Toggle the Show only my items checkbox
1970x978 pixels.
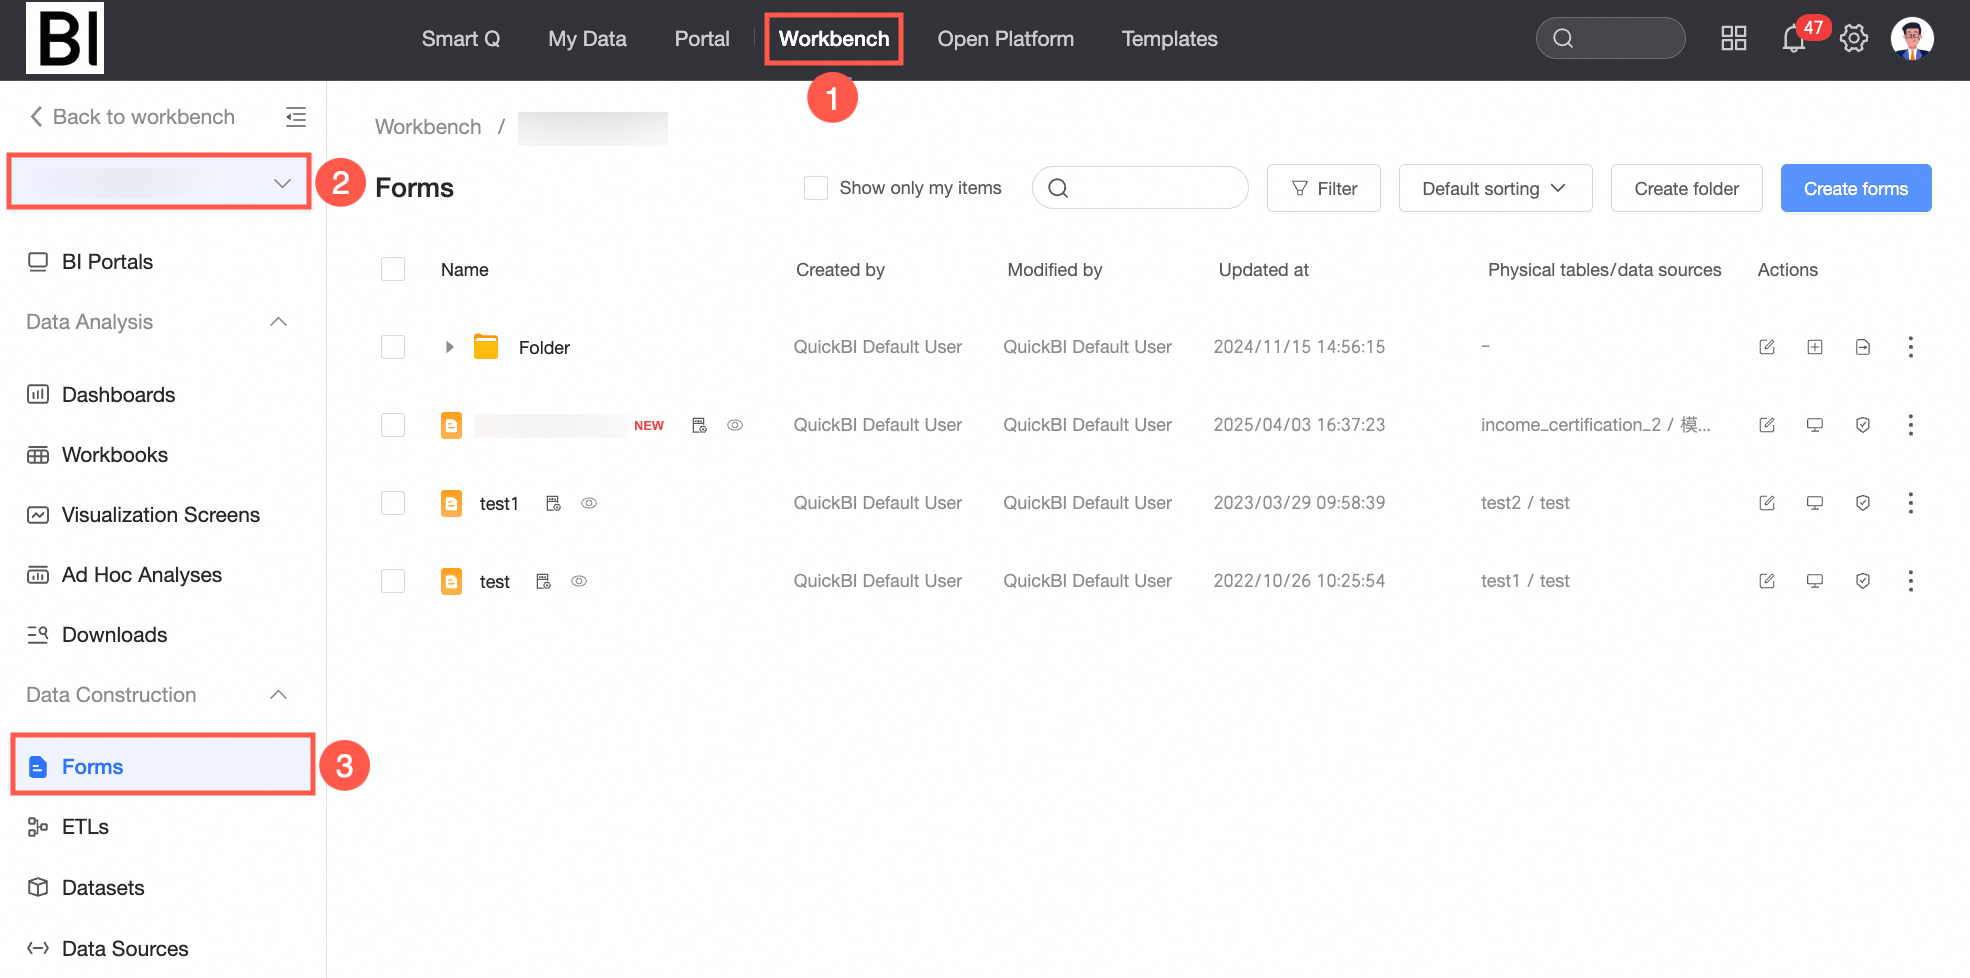[816, 188]
